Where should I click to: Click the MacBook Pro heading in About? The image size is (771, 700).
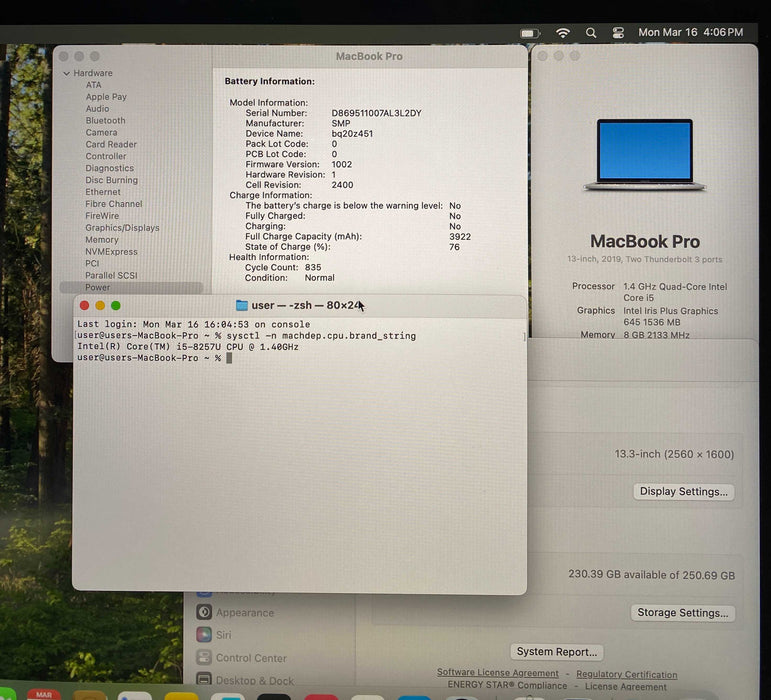pyautogui.click(x=645, y=241)
